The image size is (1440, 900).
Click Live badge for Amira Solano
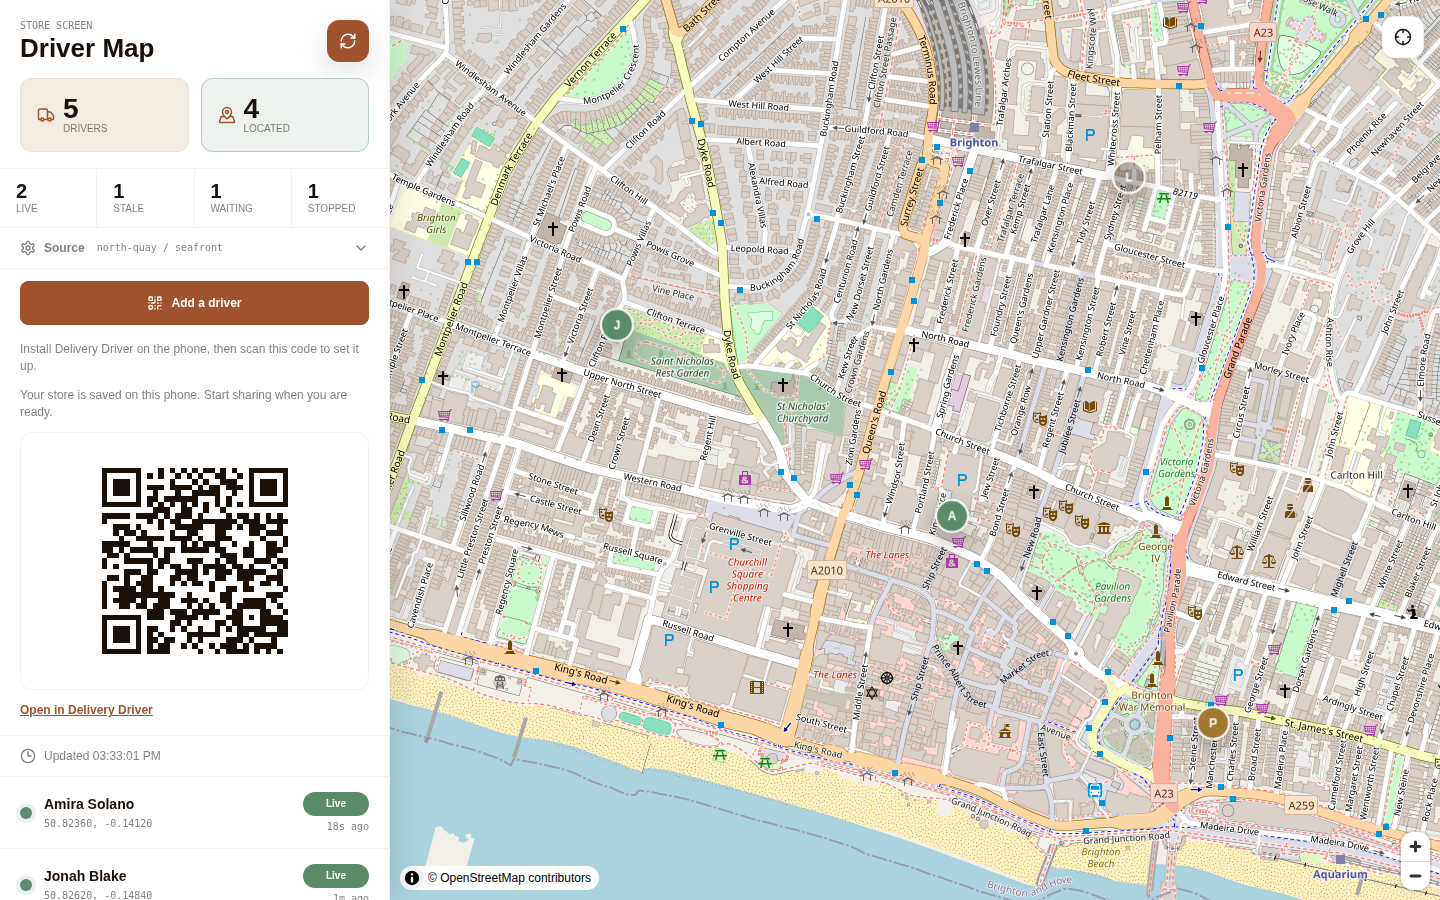click(336, 804)
